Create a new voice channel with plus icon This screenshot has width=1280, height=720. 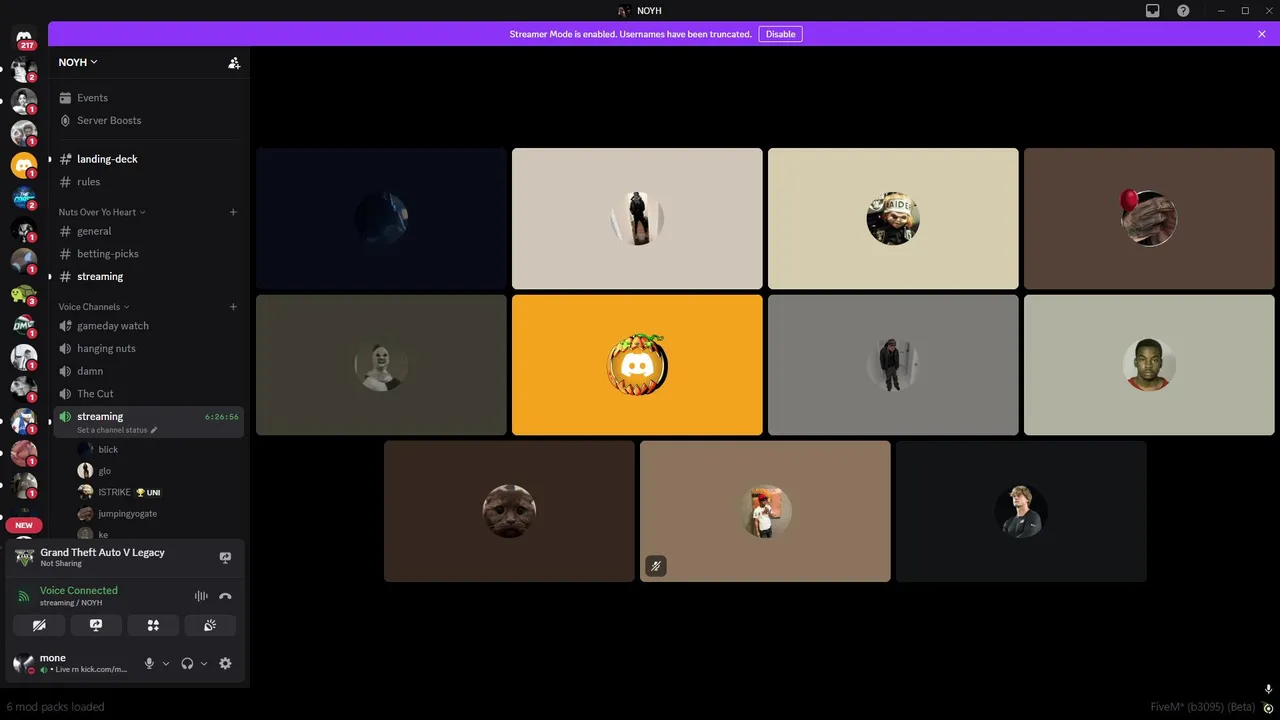pos(233,307)
